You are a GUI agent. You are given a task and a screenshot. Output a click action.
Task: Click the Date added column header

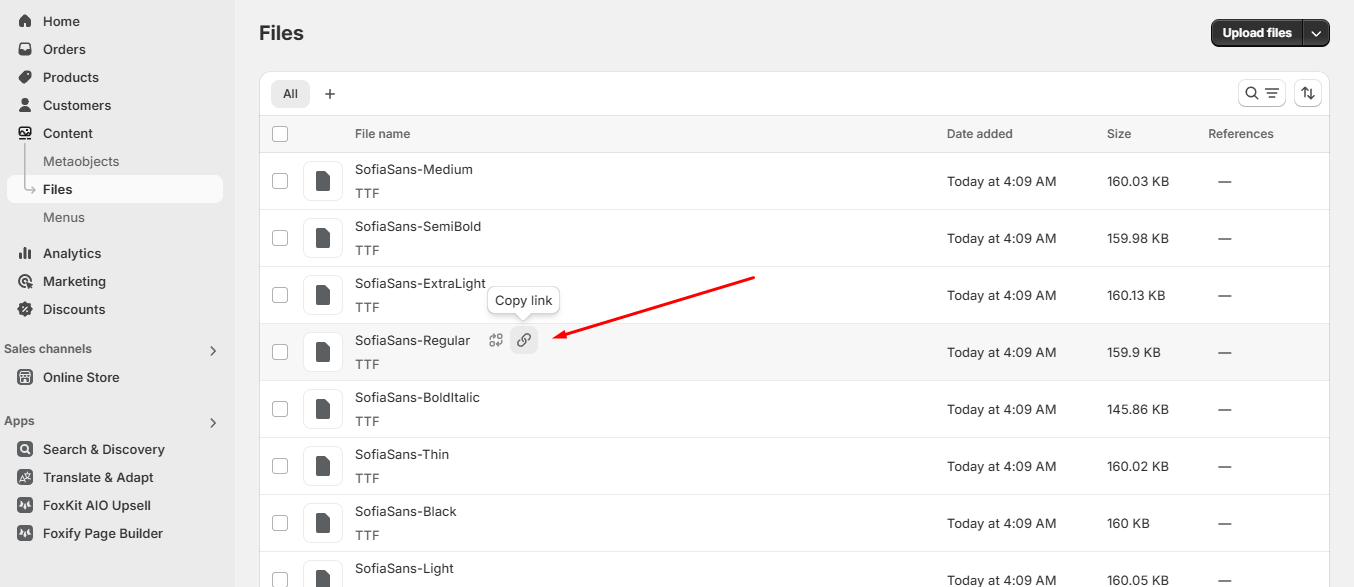click(x=980, y=134)
